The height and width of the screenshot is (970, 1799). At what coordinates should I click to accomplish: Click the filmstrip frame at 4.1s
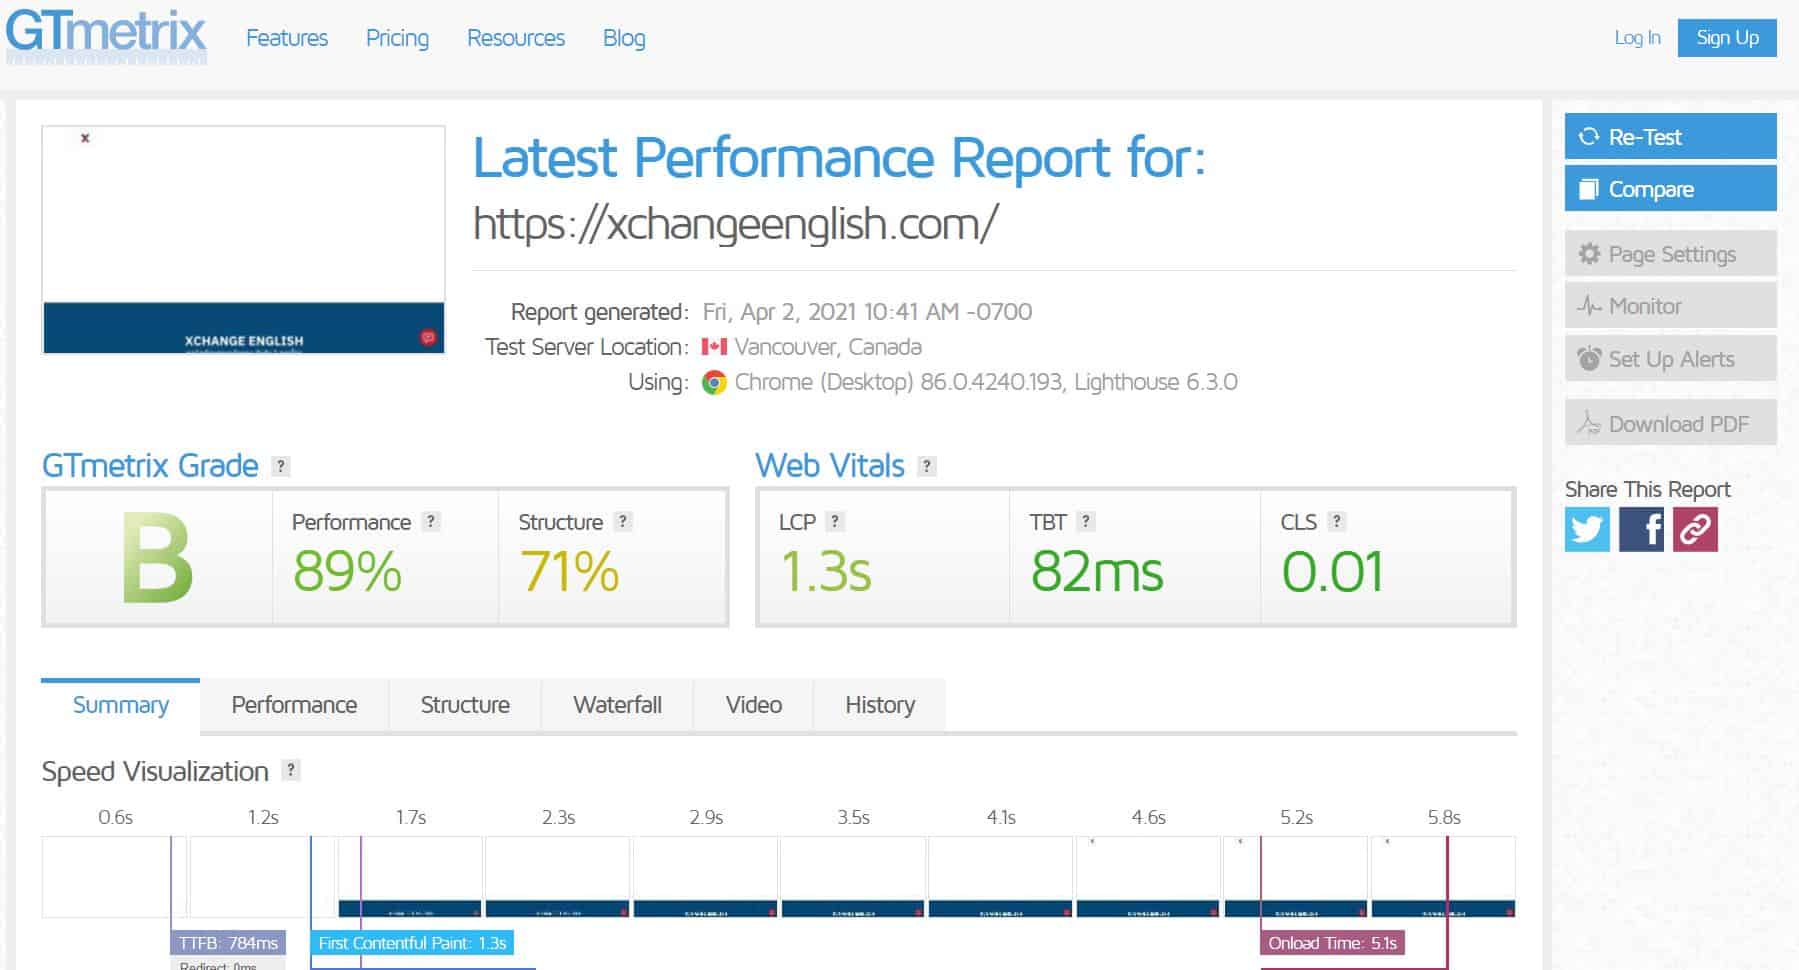point(1000,877)
